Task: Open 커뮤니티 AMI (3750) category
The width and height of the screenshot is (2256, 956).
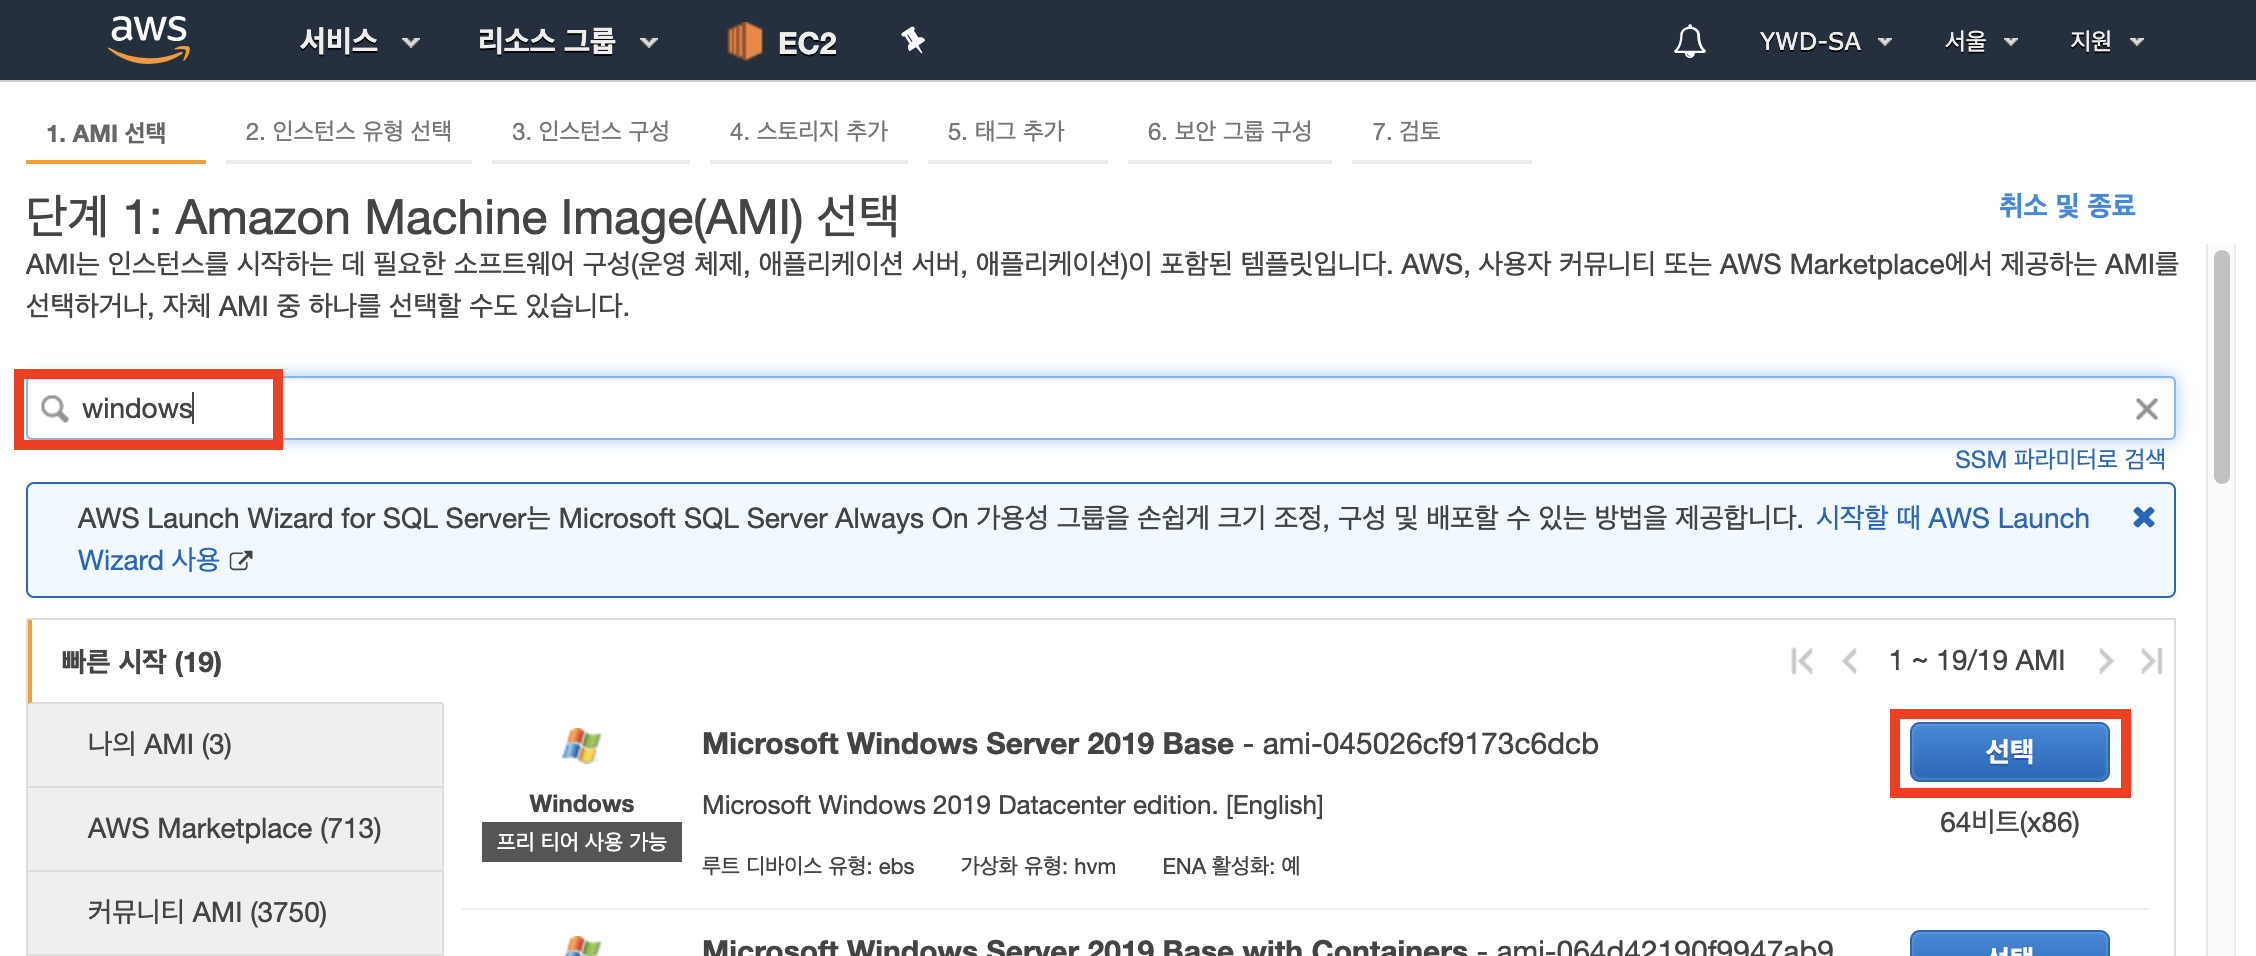Action: click(x=236, y=912)
